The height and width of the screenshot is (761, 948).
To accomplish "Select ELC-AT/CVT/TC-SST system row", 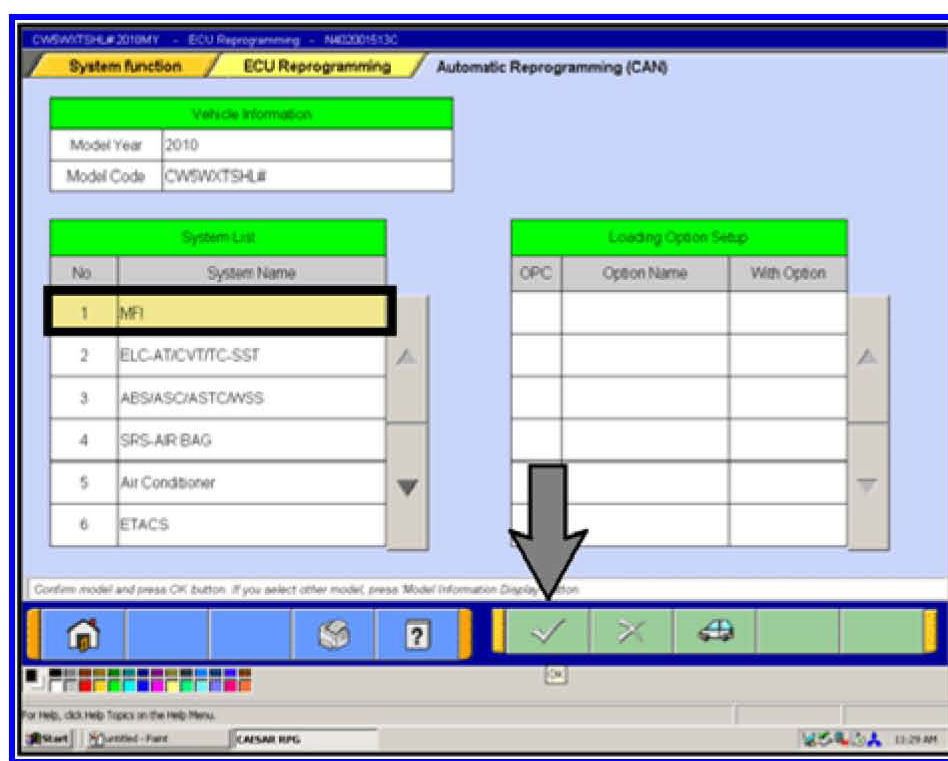I will coord(250,356).
